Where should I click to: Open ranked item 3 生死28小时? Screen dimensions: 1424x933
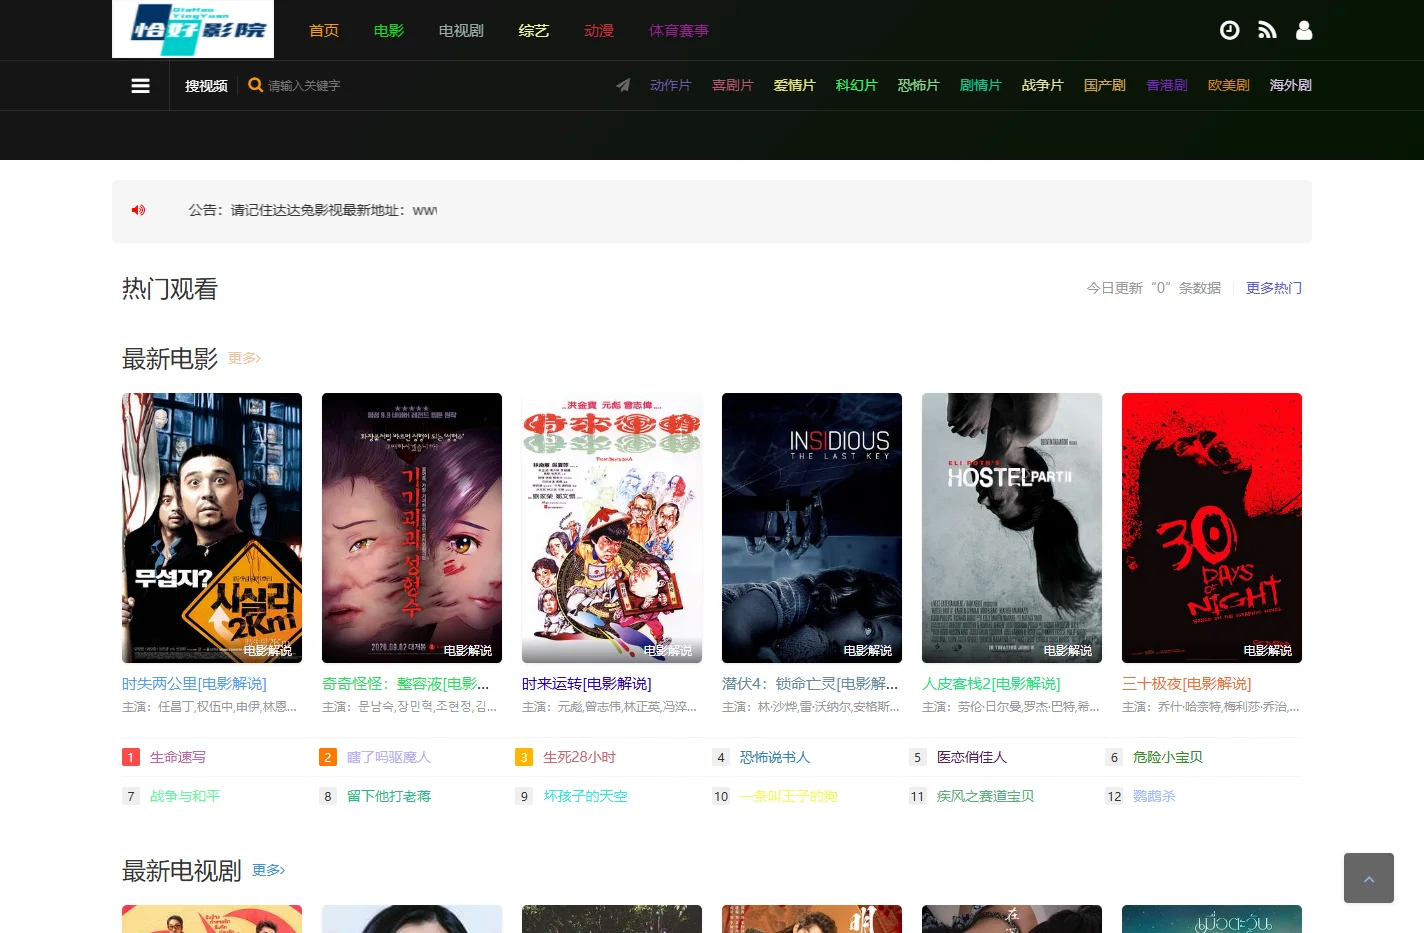pos(580,757)
